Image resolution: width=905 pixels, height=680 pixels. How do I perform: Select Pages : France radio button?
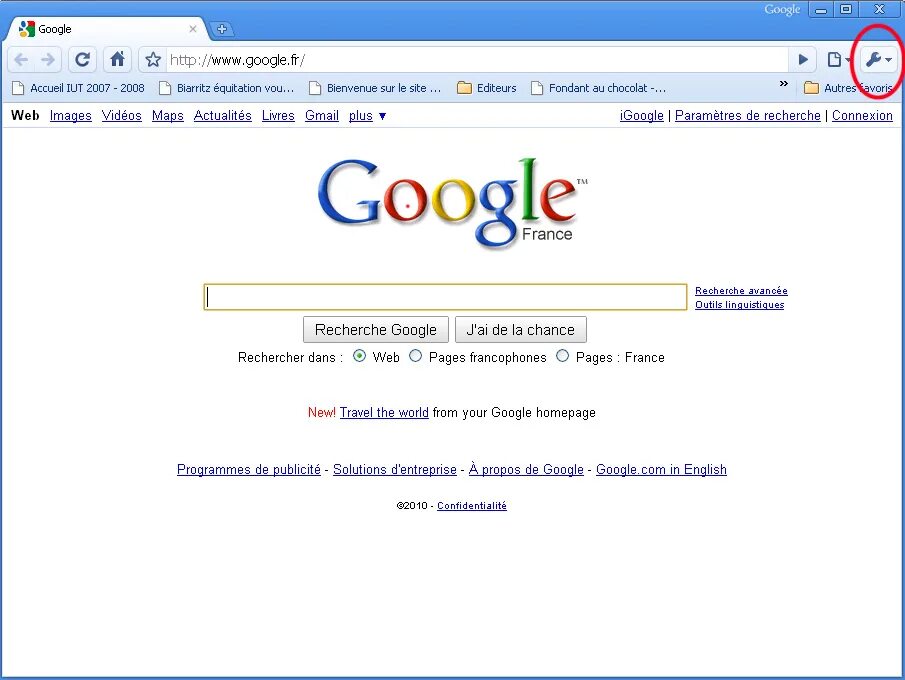click(x=562, y=356)
